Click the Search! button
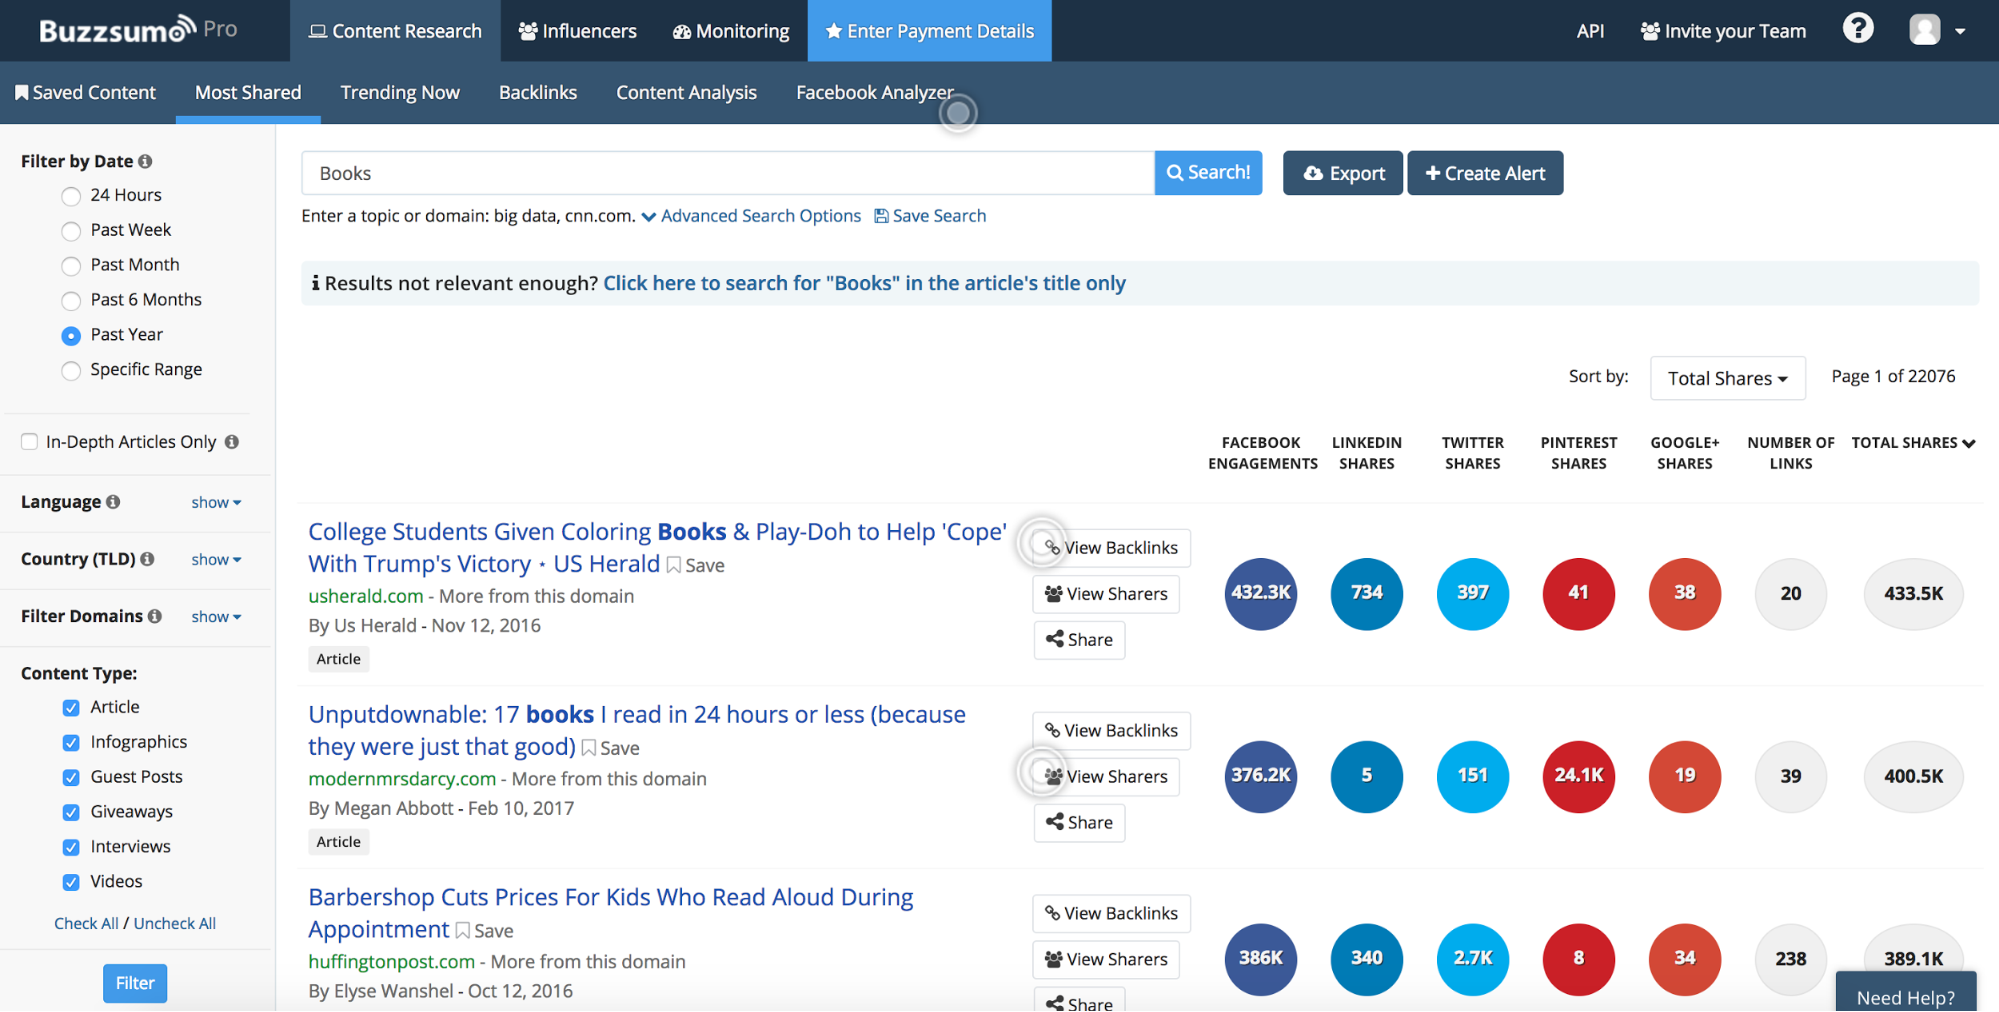Screen dimensions: 1999x1012 pyautogui.click(x=1208, y=173)
